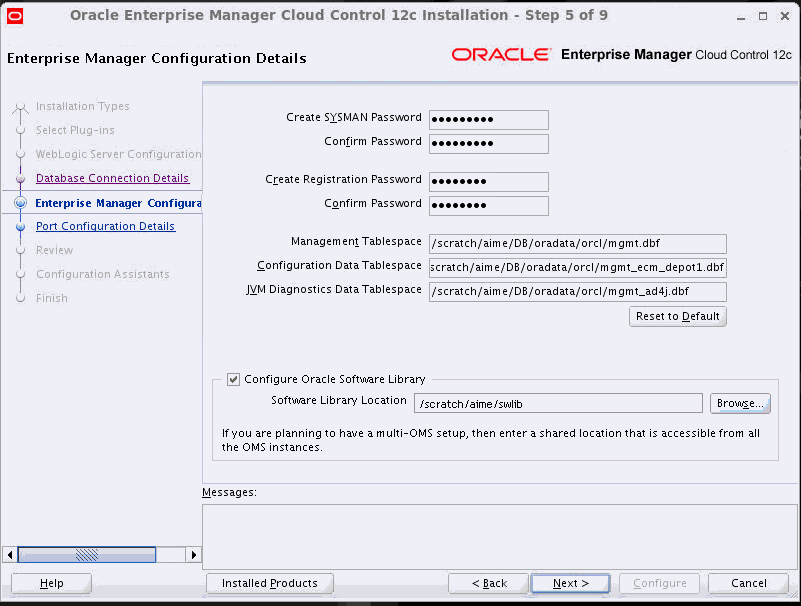Click the Software Library Location field

(558, 404)
